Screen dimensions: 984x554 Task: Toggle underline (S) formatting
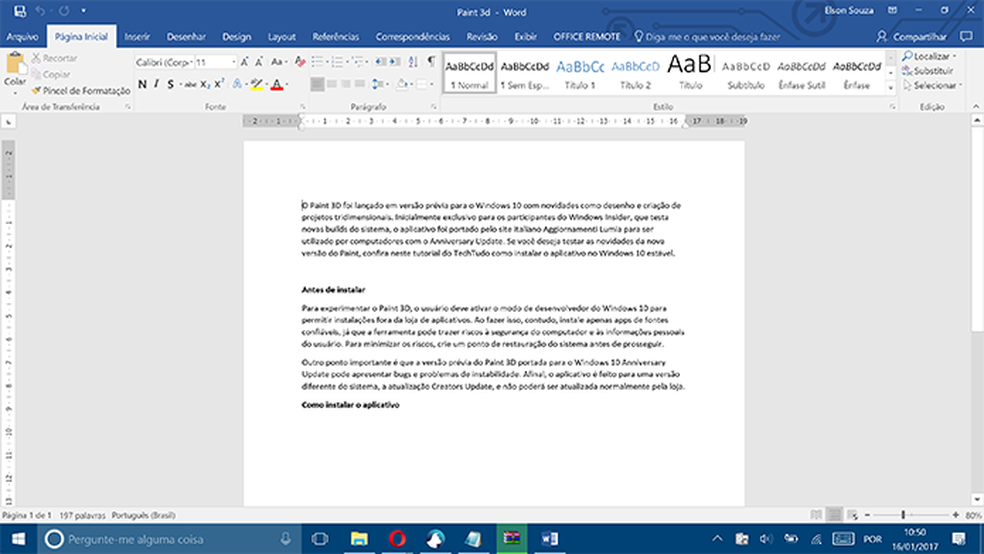point(170,83)
